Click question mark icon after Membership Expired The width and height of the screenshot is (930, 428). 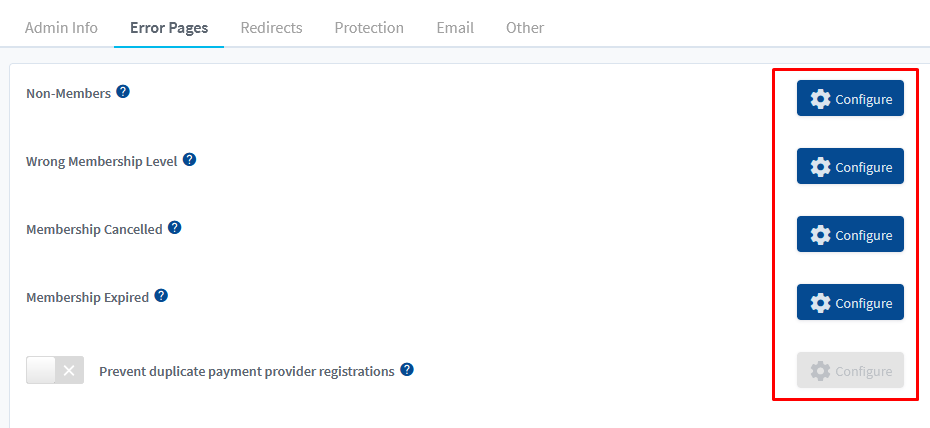coord(161,295)
